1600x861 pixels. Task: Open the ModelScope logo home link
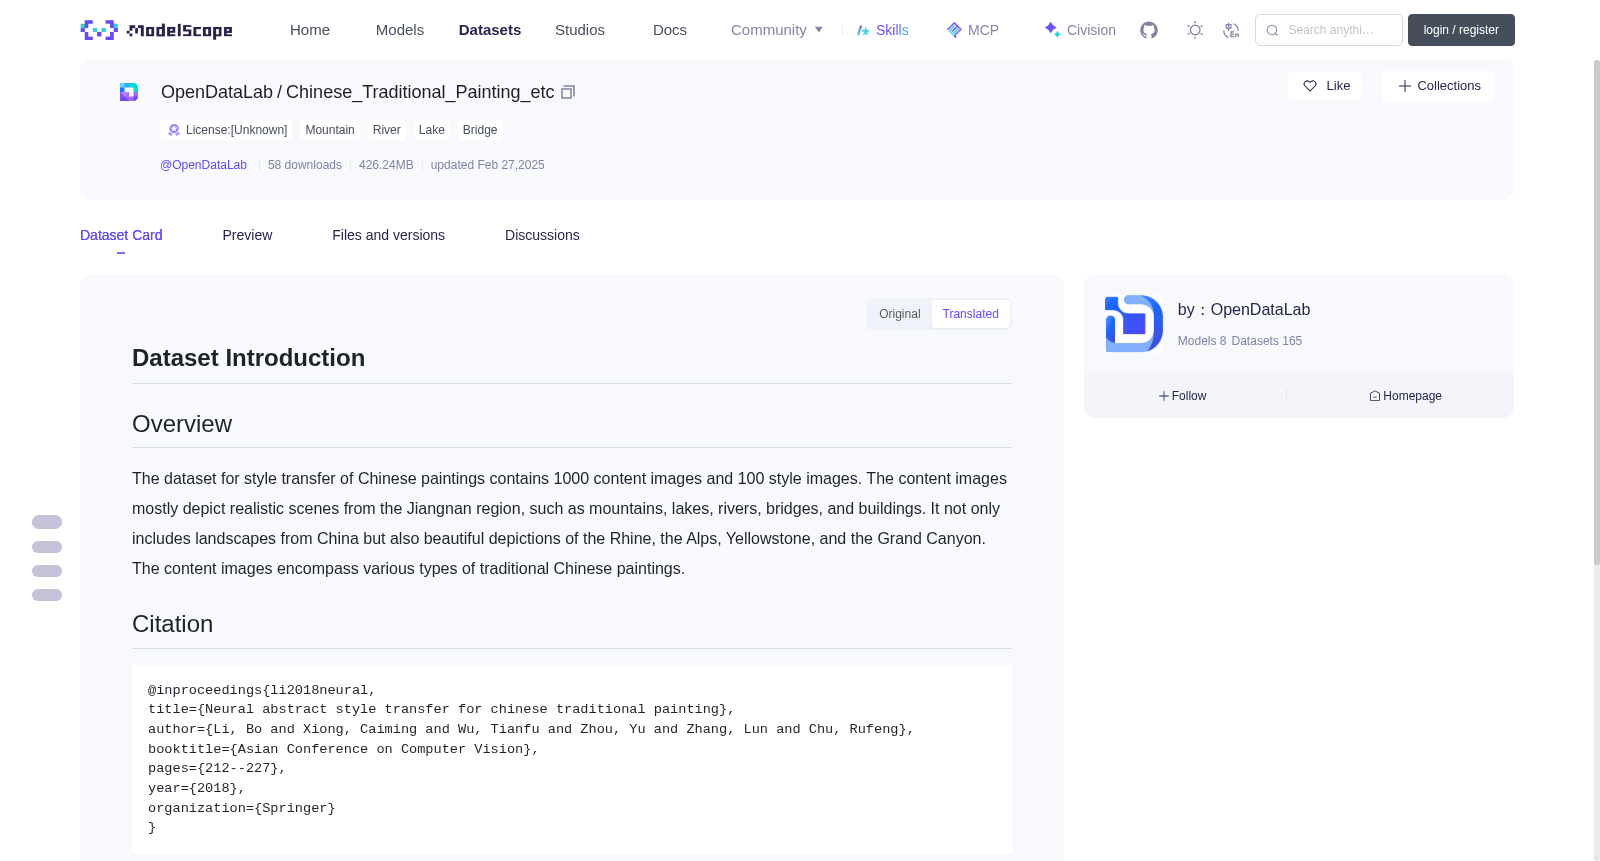pyautogui.click(x=156, y=30)
